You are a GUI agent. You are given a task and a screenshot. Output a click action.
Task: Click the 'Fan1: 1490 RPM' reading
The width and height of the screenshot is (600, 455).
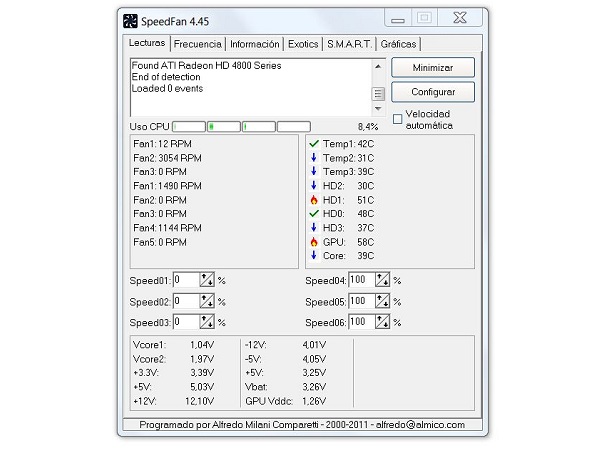click(x=167, y=186)
